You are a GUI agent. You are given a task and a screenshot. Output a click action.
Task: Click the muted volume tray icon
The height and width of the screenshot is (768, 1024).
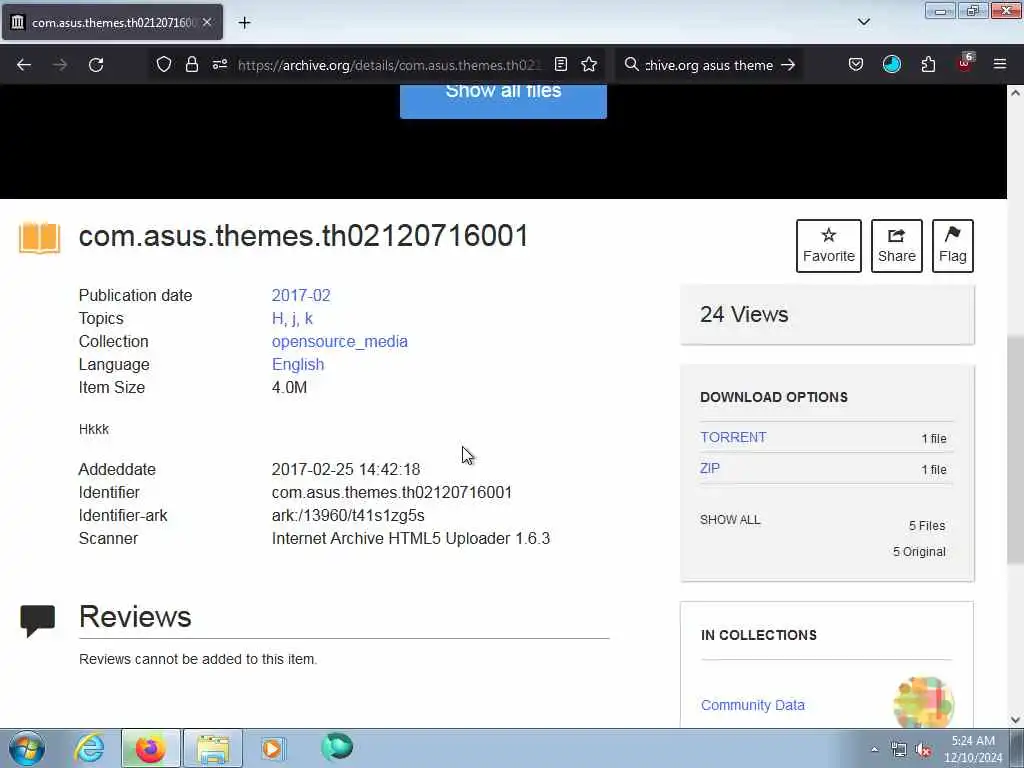click(923, 750)
